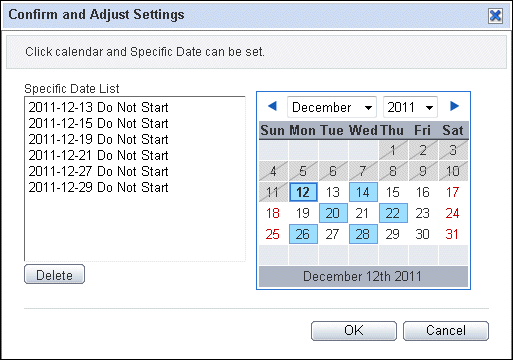Select 2011-12-21 Do Not Start entry
This screenshot has width=513, height=360.
click(99, 155)
